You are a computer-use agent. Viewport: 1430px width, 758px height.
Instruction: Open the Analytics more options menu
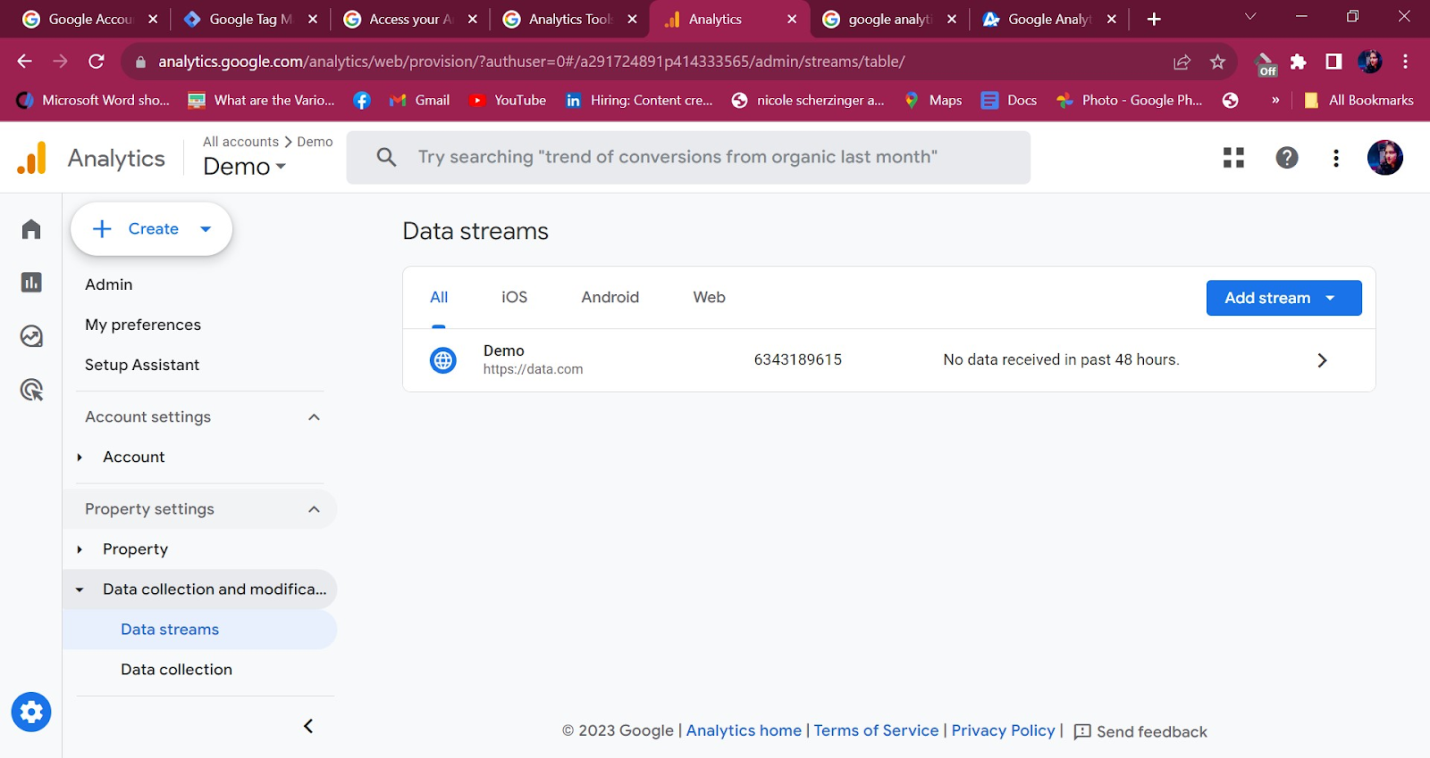coord(1336,158)
